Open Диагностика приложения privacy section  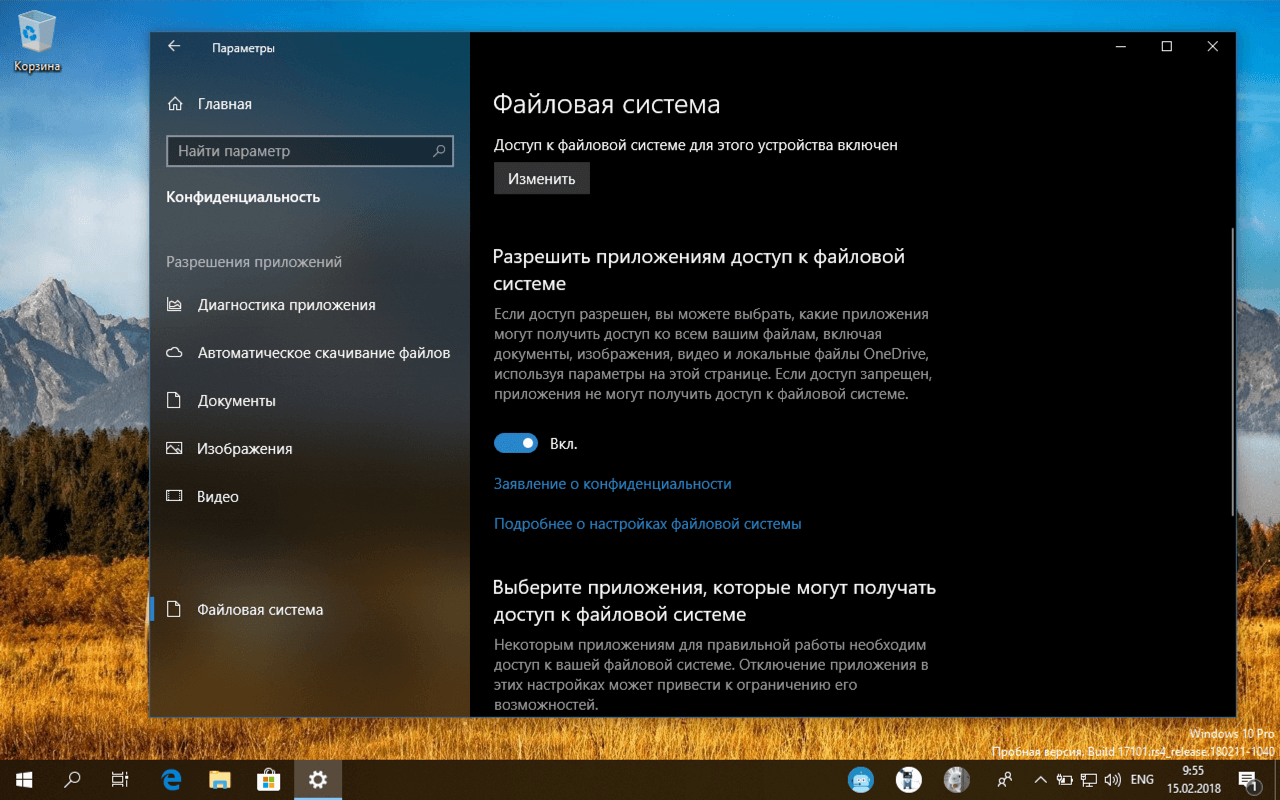pos(310,305)
